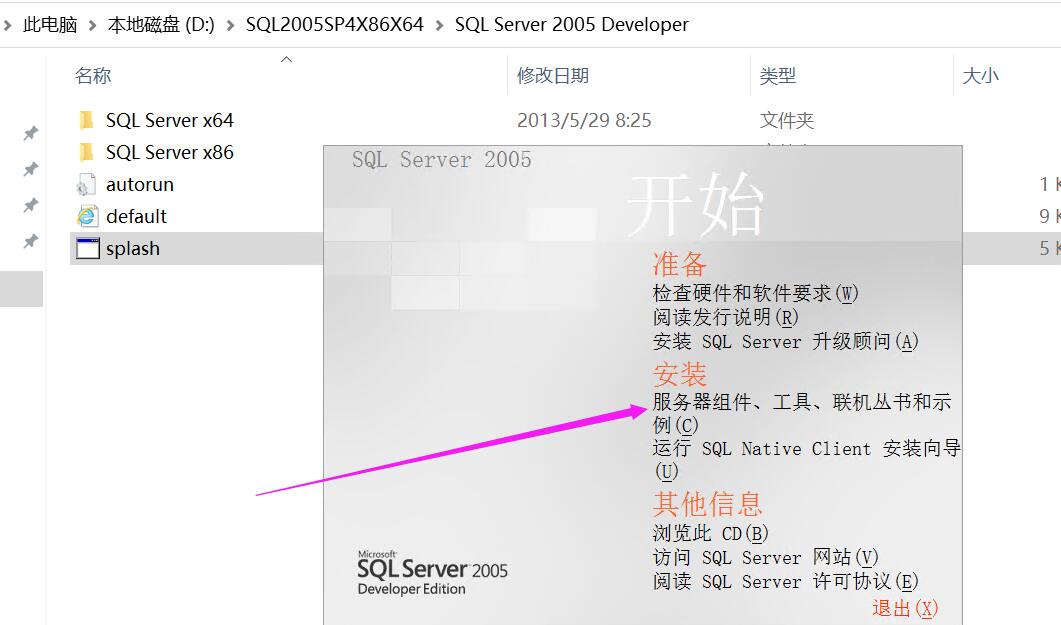Click date 2013/5/29 8:25 cell
The image size is (1061, 625).
tap(584, 120)
